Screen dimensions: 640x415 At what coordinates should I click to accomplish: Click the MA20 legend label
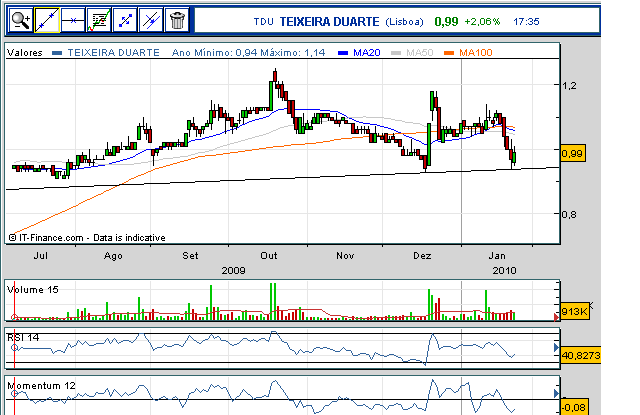(367, 53)
